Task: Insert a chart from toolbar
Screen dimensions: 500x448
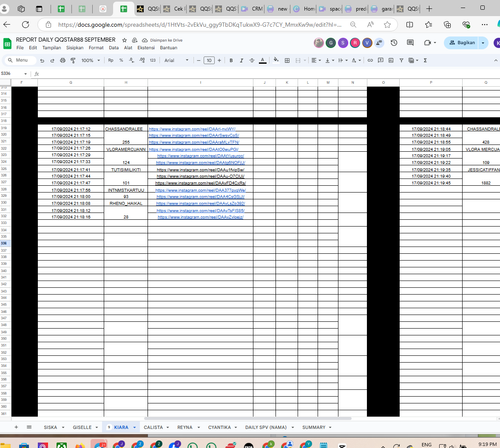Action: (x=391, y=60)
